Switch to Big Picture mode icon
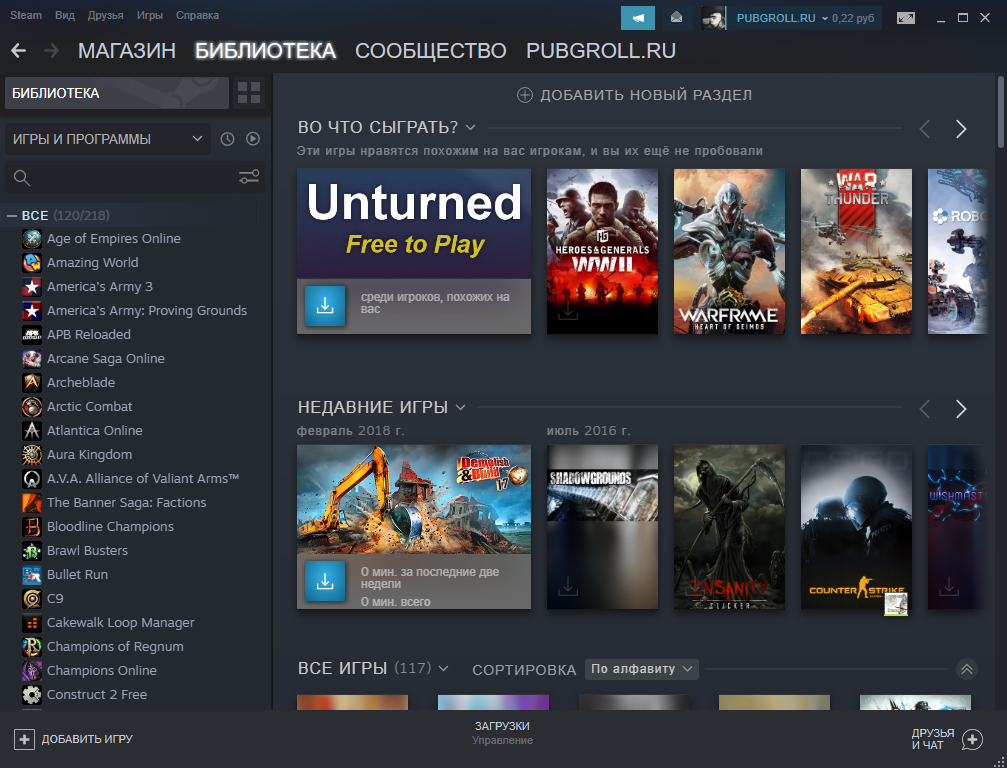 pyautogui.click(x=906, y=18)
